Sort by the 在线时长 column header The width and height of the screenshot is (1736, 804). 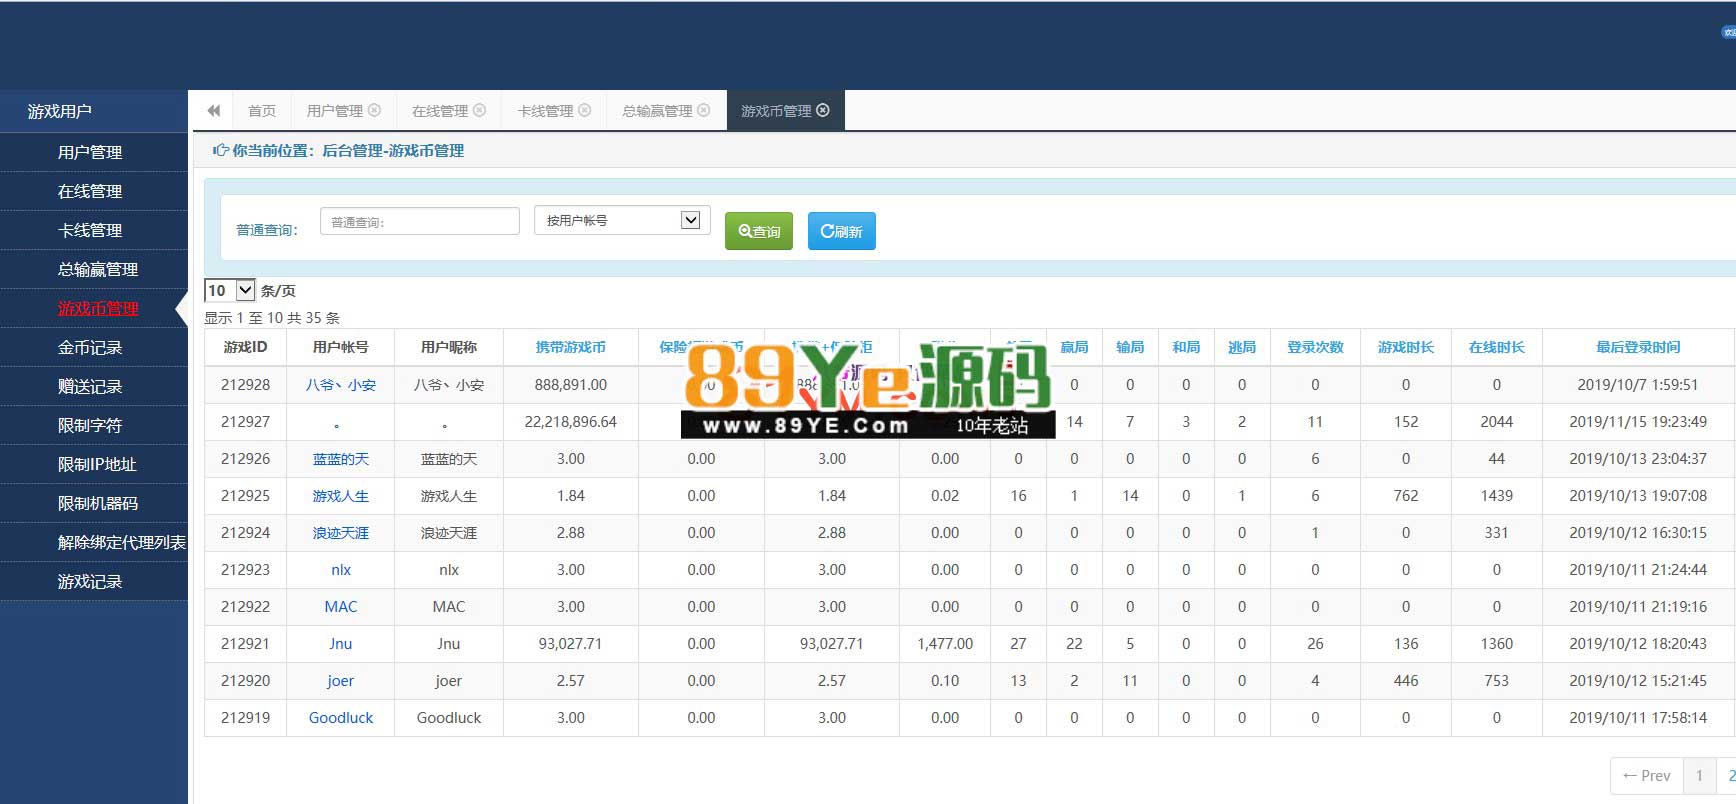1496,347
